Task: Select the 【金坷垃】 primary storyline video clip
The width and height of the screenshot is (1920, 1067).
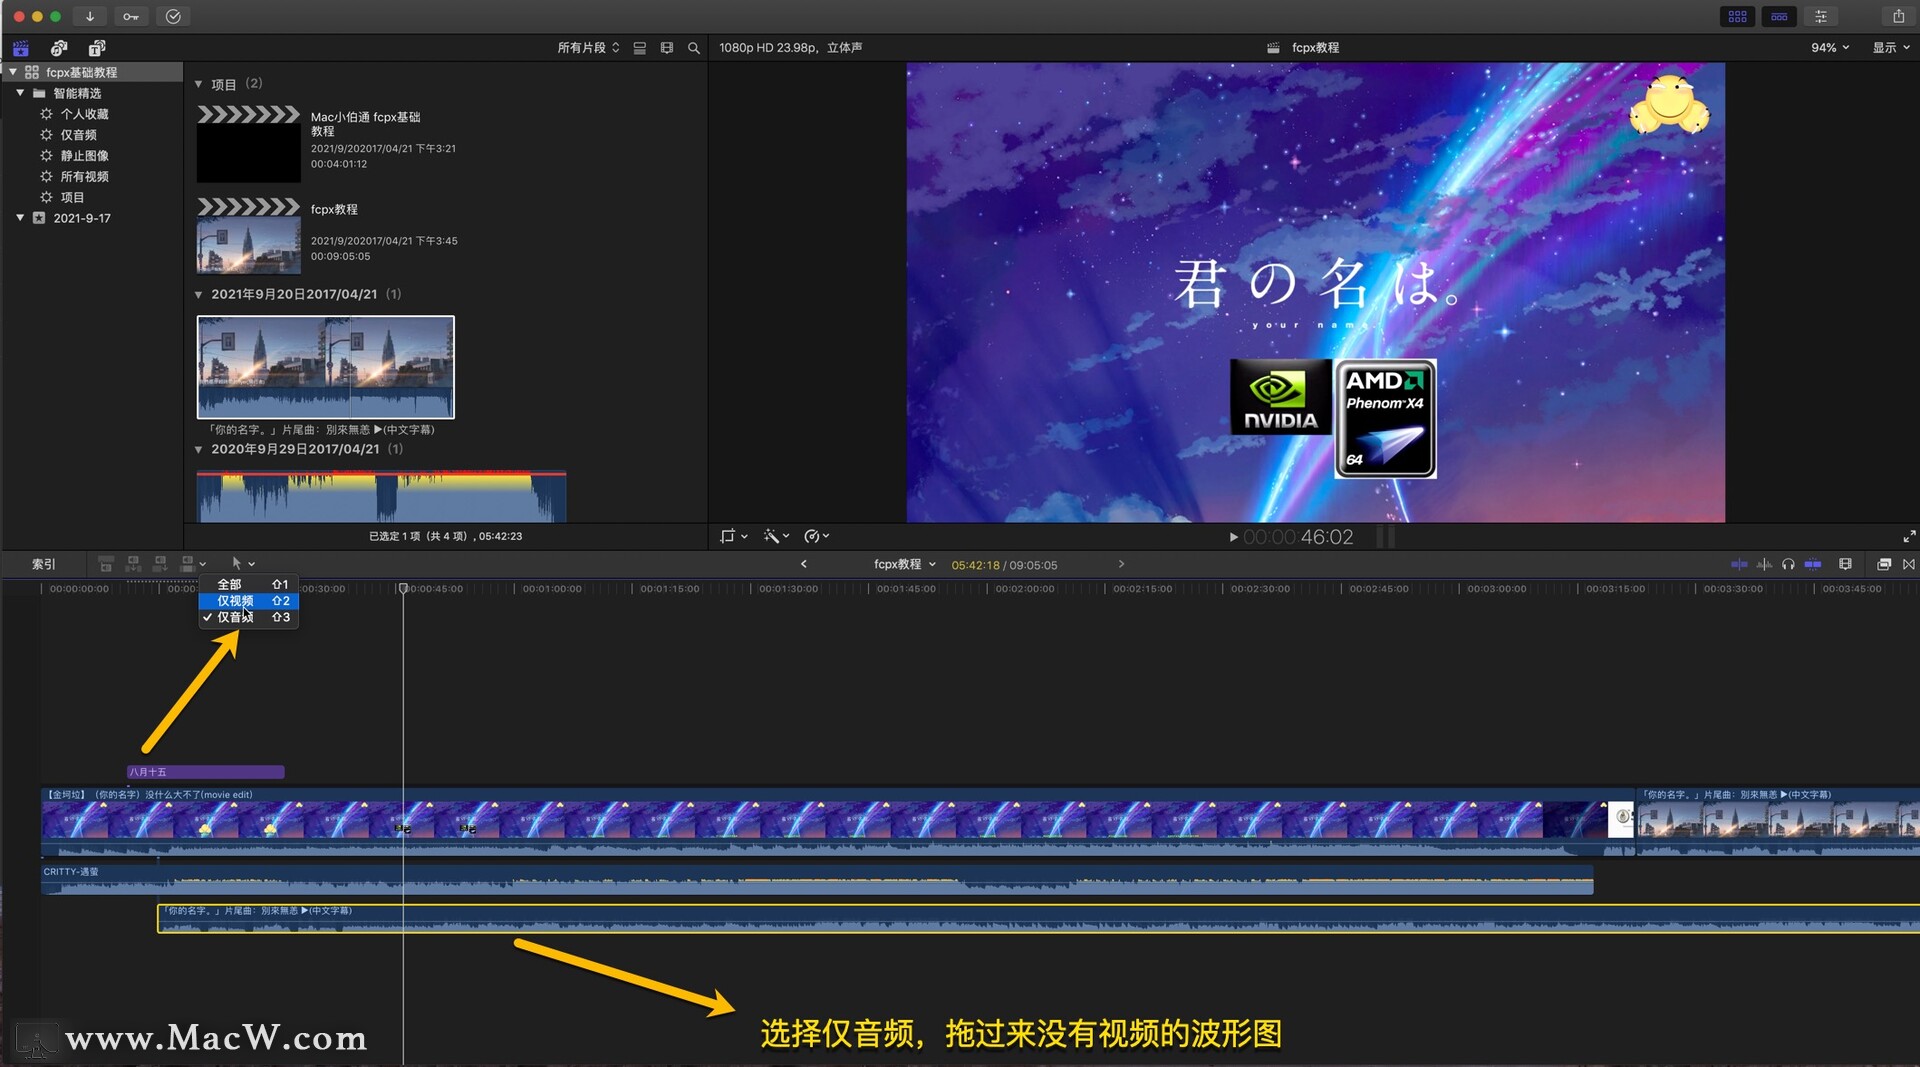Action: (838, 823)
